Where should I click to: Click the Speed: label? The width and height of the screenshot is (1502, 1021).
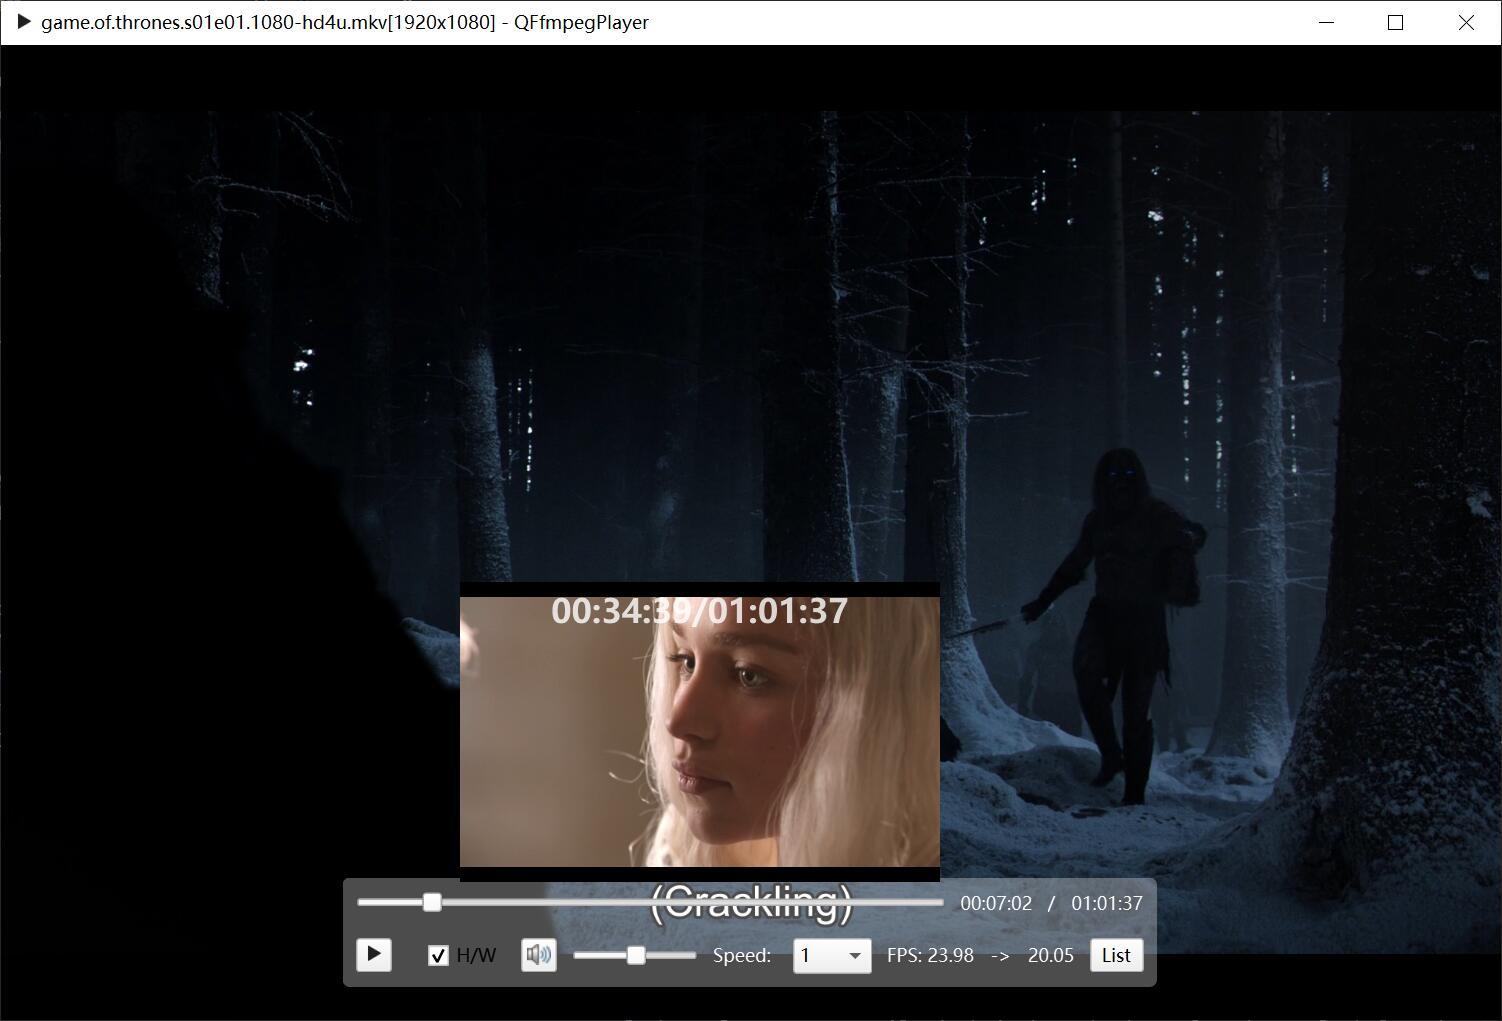pos(742,955)
